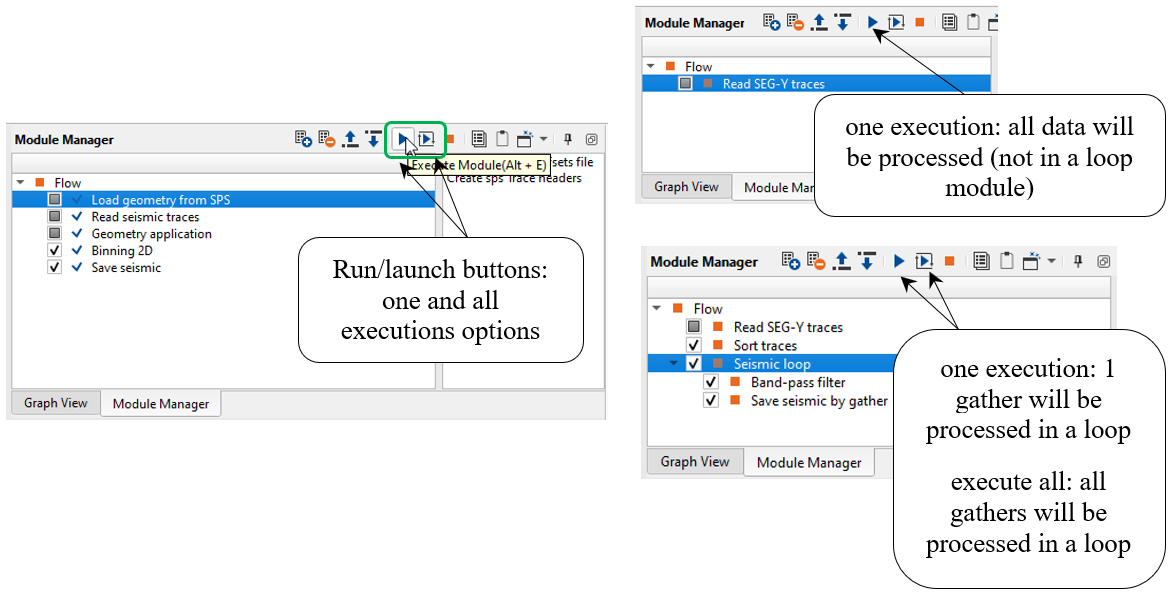This screenshot has width=1171, height=594.
Task: Switch to Graph View tab below Binning 2D flow
Action: (56, 403)
